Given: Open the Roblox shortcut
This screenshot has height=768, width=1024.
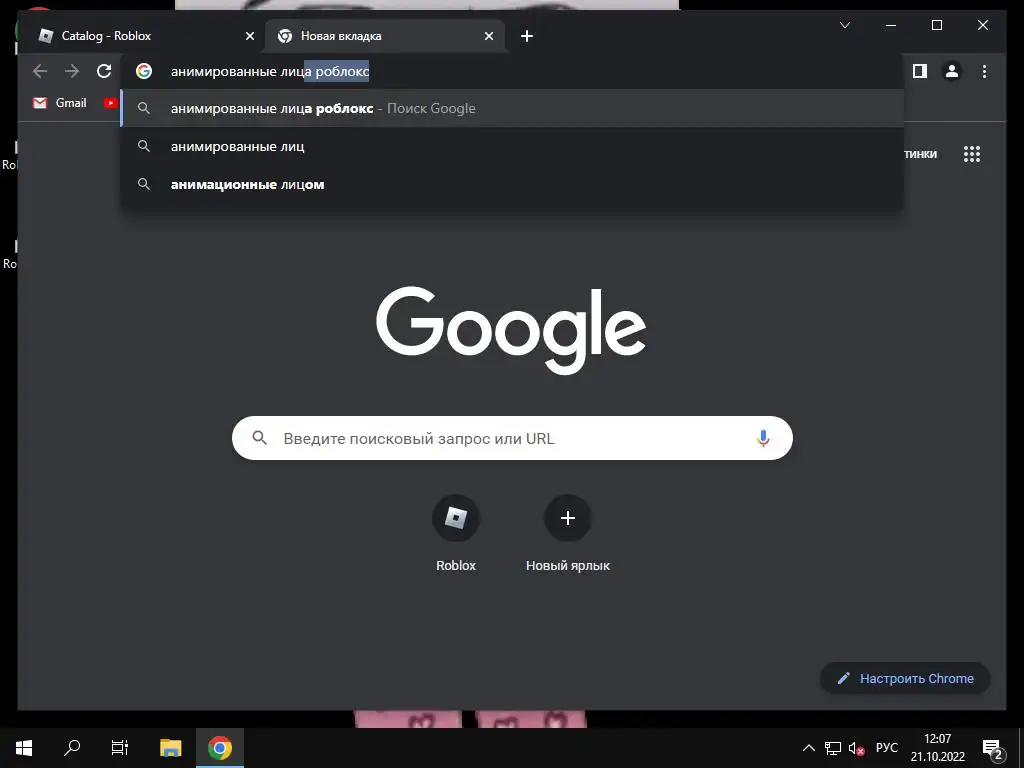Looking at the screenshot, I should pos(456,534).
